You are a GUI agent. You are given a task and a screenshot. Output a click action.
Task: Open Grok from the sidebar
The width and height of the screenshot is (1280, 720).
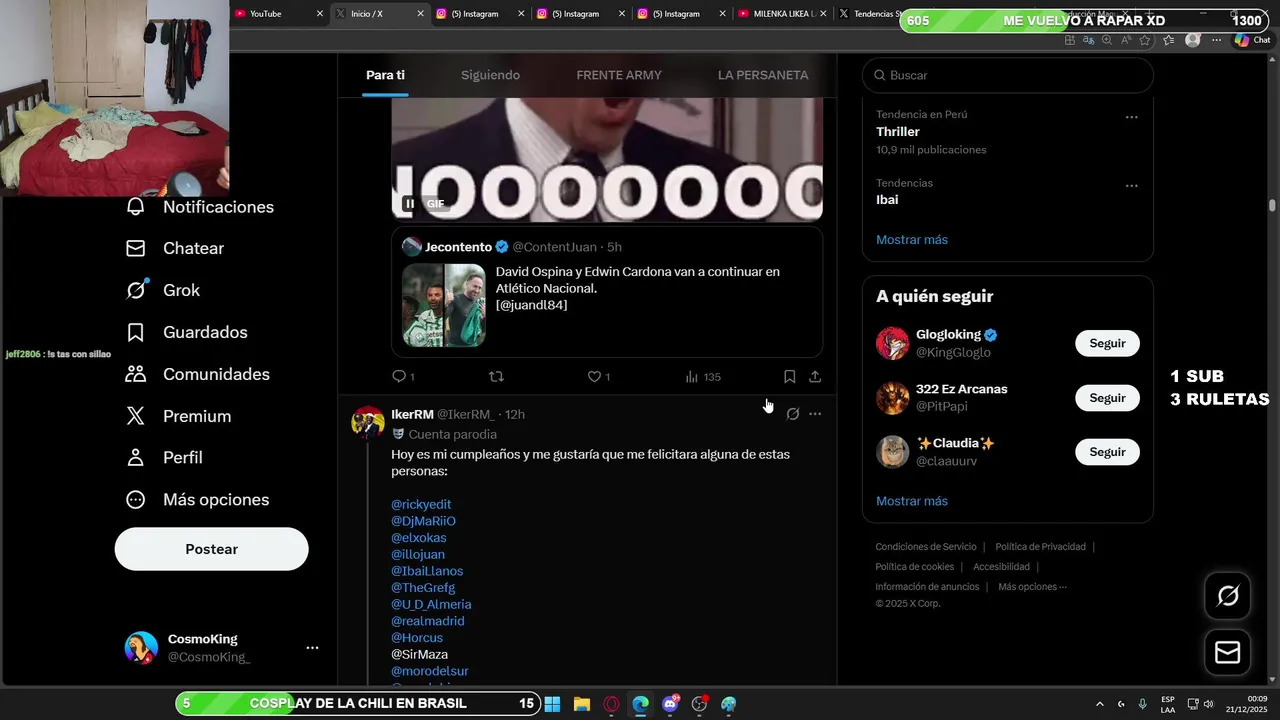tap(162, 290)
